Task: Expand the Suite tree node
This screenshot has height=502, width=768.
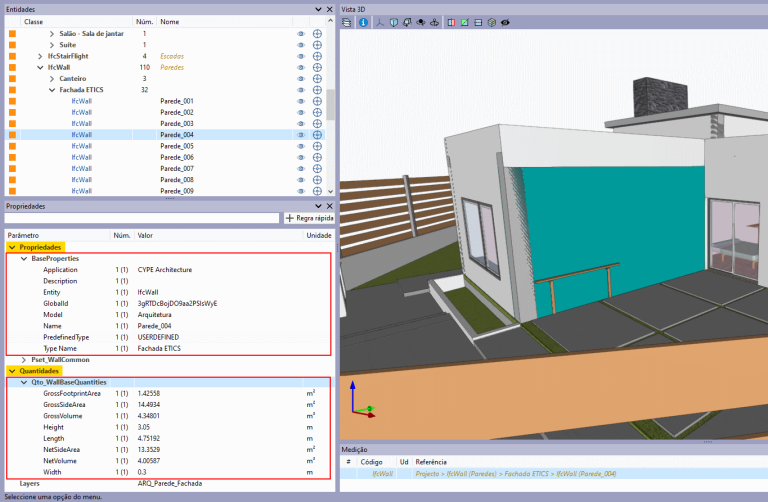Action: point(52,45)
